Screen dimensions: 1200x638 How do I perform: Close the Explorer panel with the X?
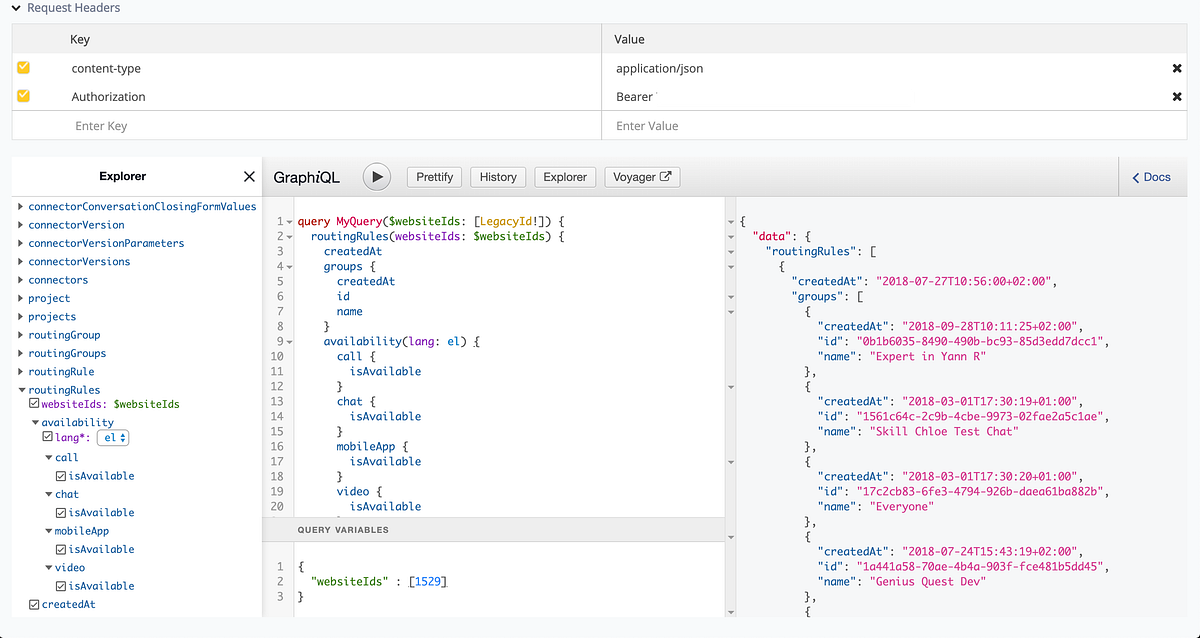pos(249,176)
